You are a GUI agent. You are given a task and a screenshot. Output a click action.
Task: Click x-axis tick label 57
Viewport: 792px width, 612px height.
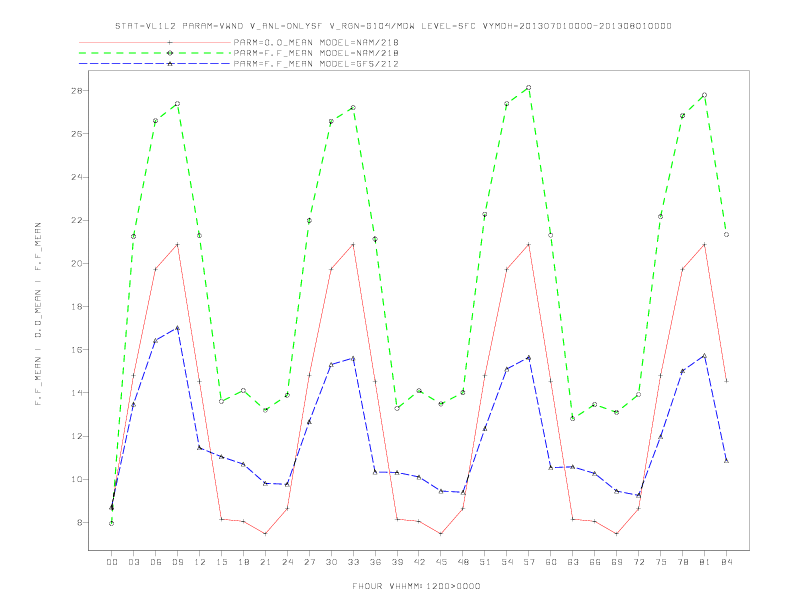point(529,562)
